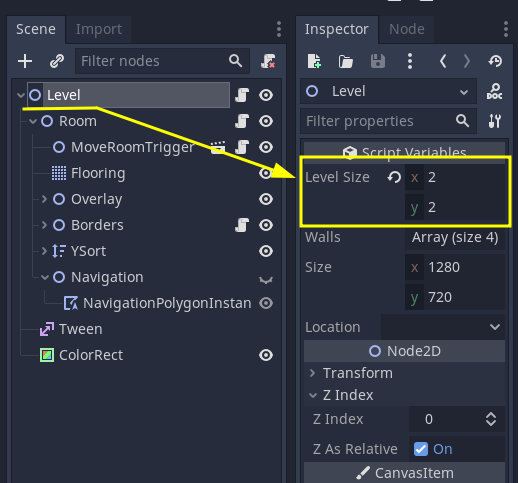Open the script on MoveRoomTrigger
The image size is (518, 483).
tap(242, 147)
